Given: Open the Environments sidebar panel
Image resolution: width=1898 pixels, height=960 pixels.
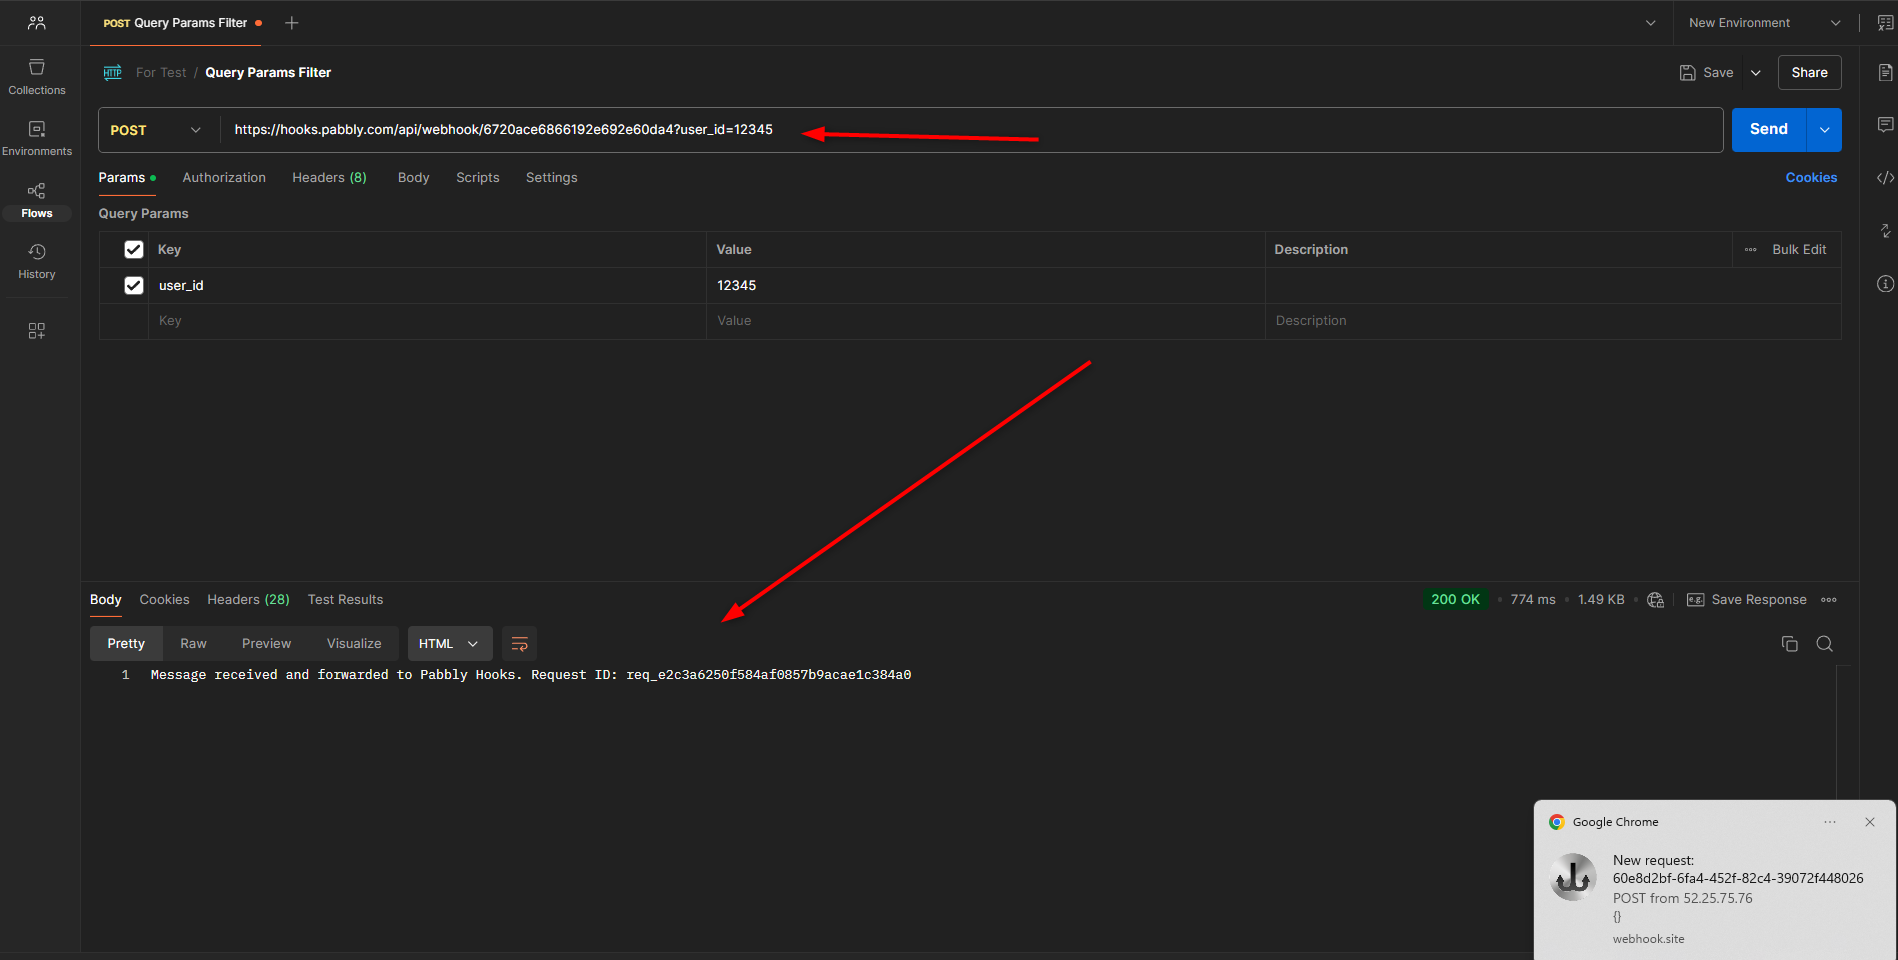Looking at the screenshot, I should (x=37, y=138).
